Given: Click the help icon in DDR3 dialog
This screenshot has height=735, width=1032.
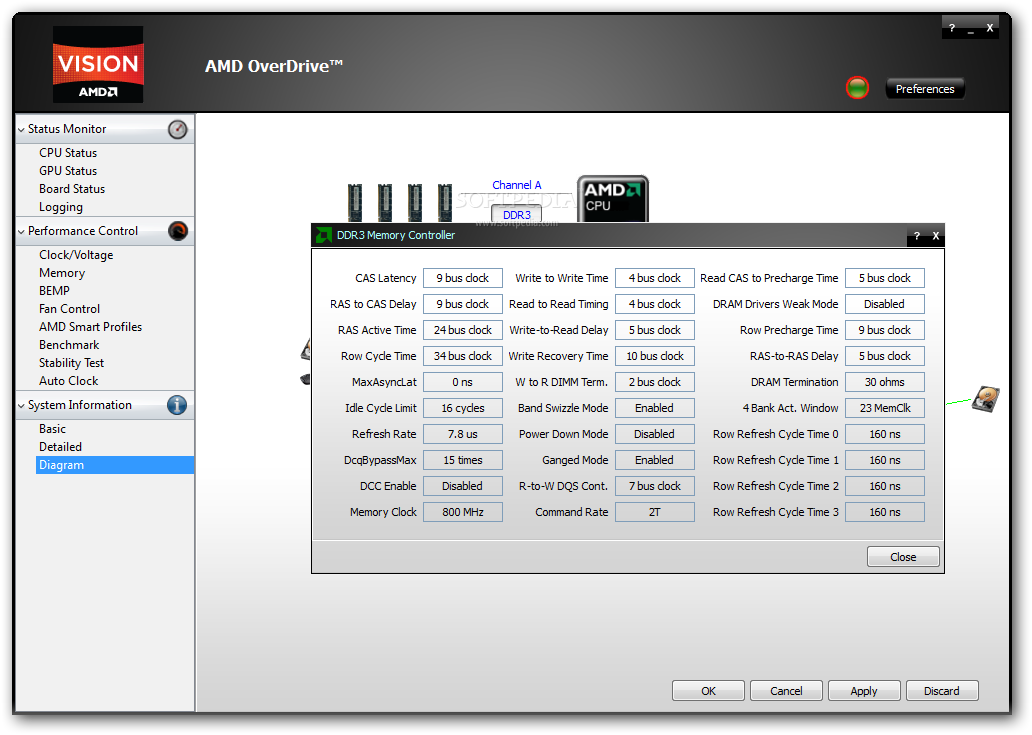Looking at the screenshot, I should [x=917, y=236].
